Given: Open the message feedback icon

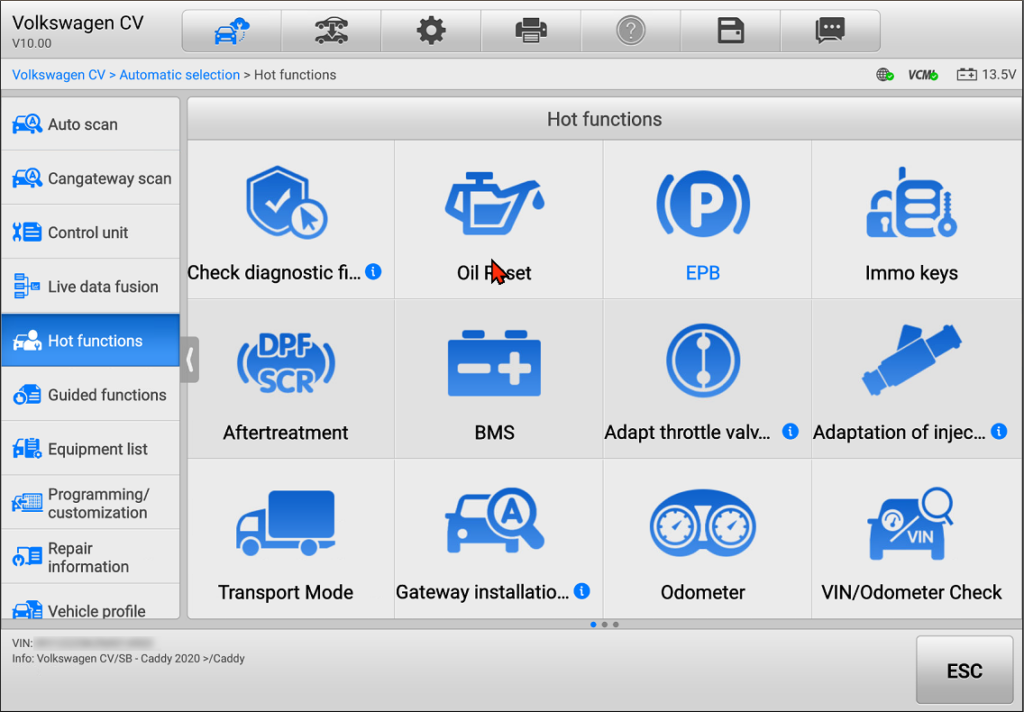Looking at the screenshot, I should (830, 31).
